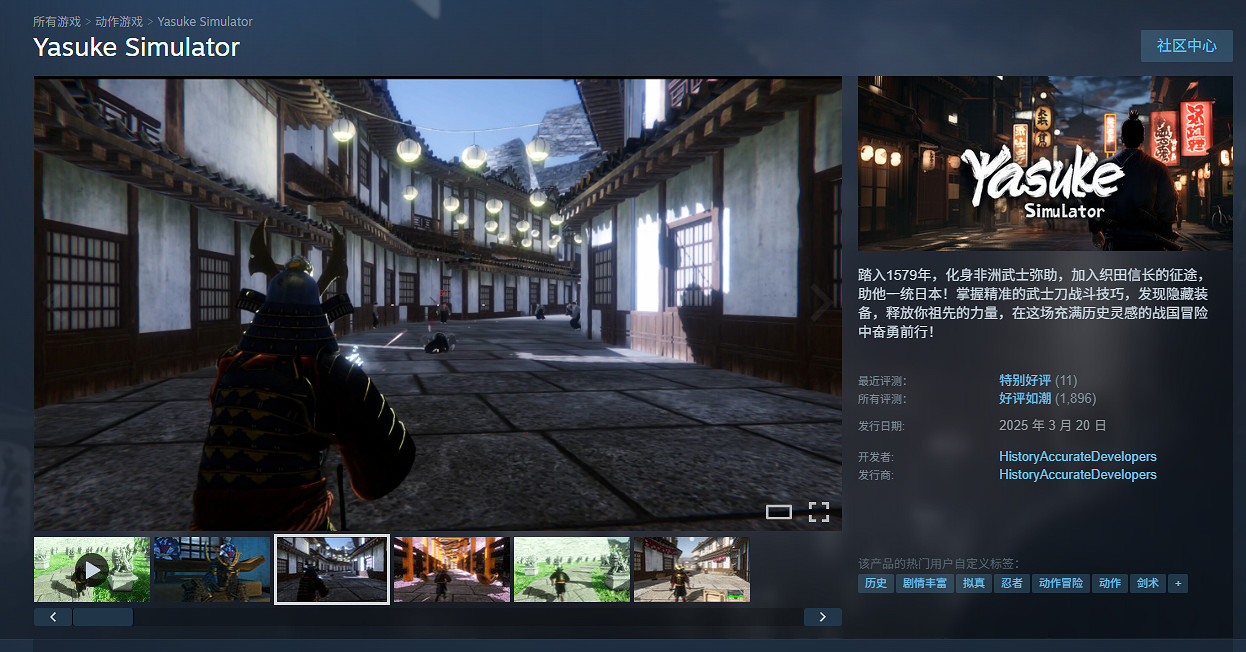Select the 剑术 tag
Screen dimensions: 1246x652
(1147, 583)
